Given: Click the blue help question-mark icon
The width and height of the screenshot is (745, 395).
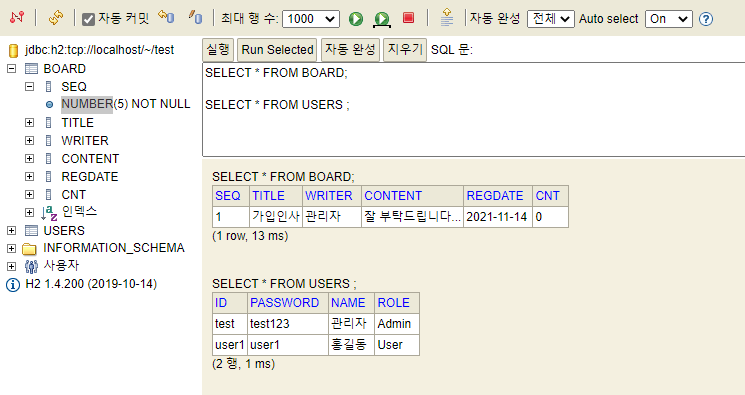Looking at the screenshot, I should tap(706, 19).
